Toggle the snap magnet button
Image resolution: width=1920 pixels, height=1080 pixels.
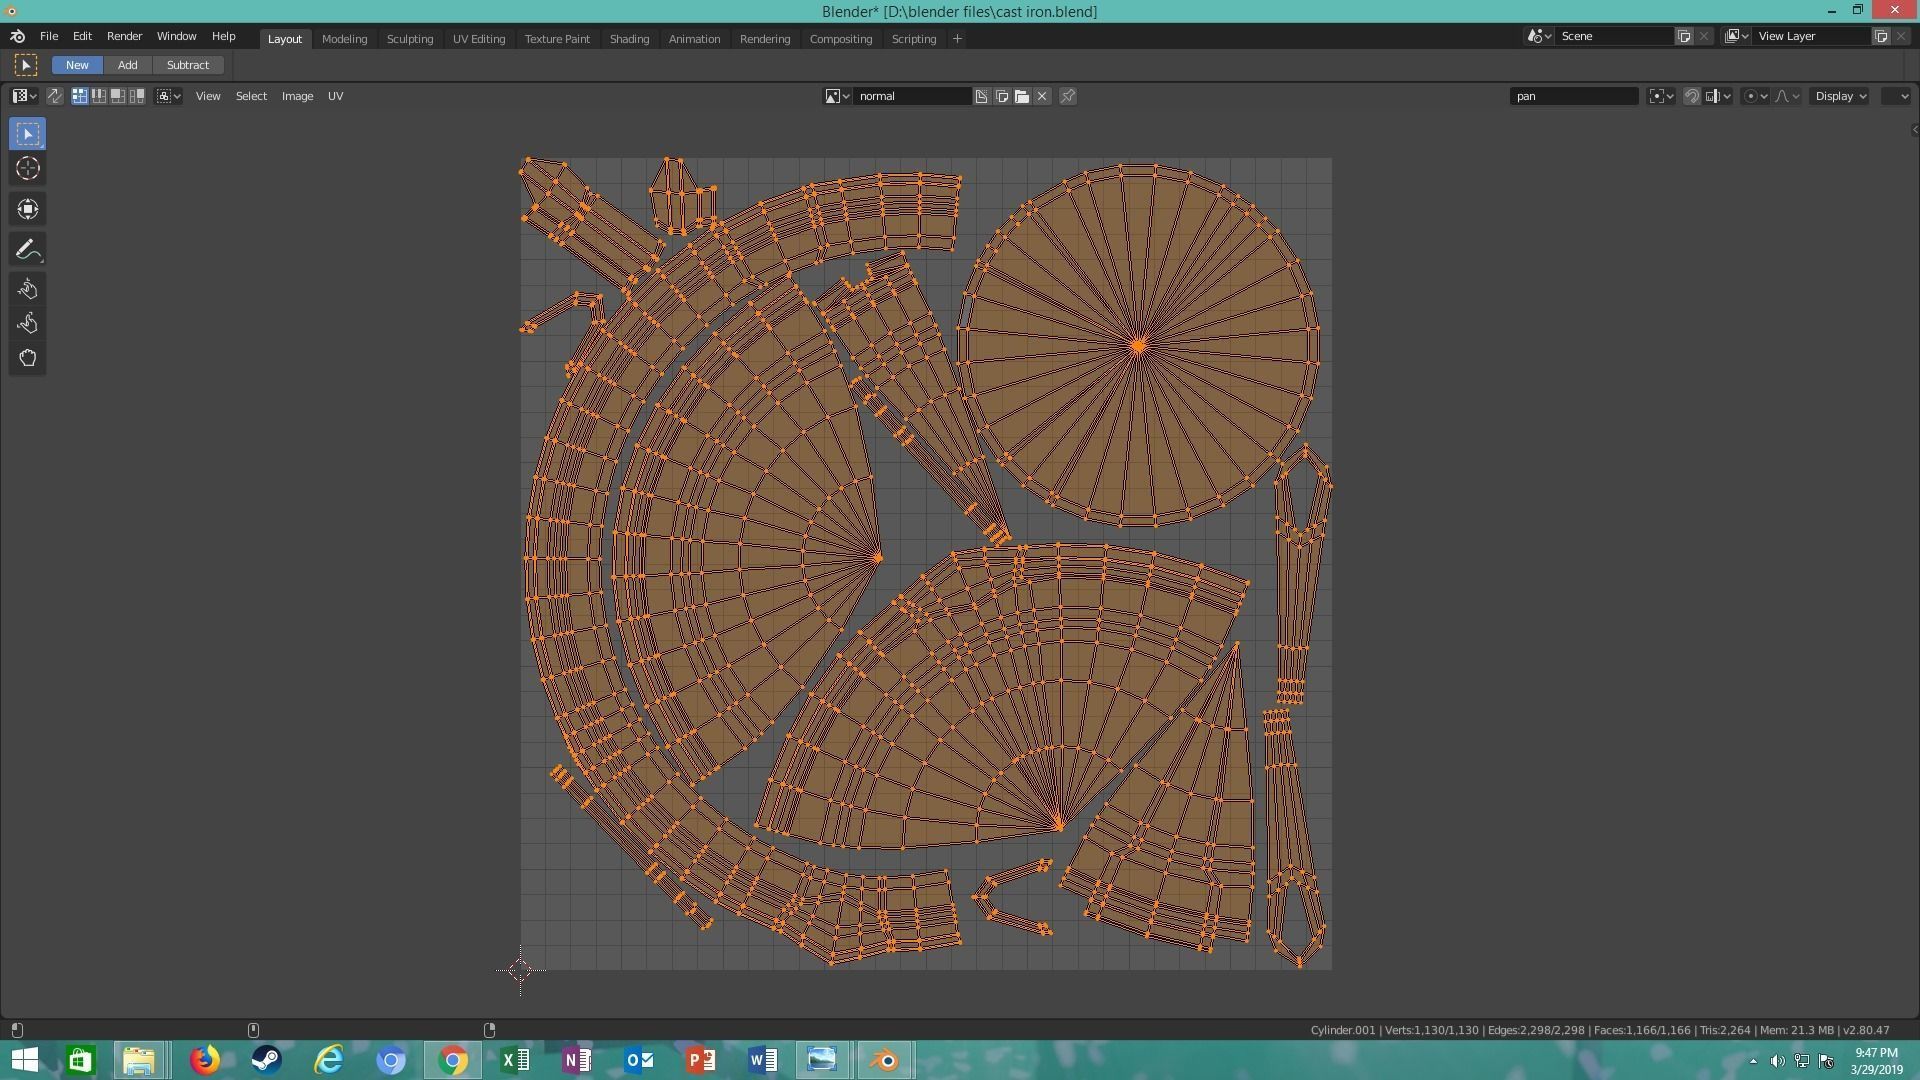[x=1691, y=96]
